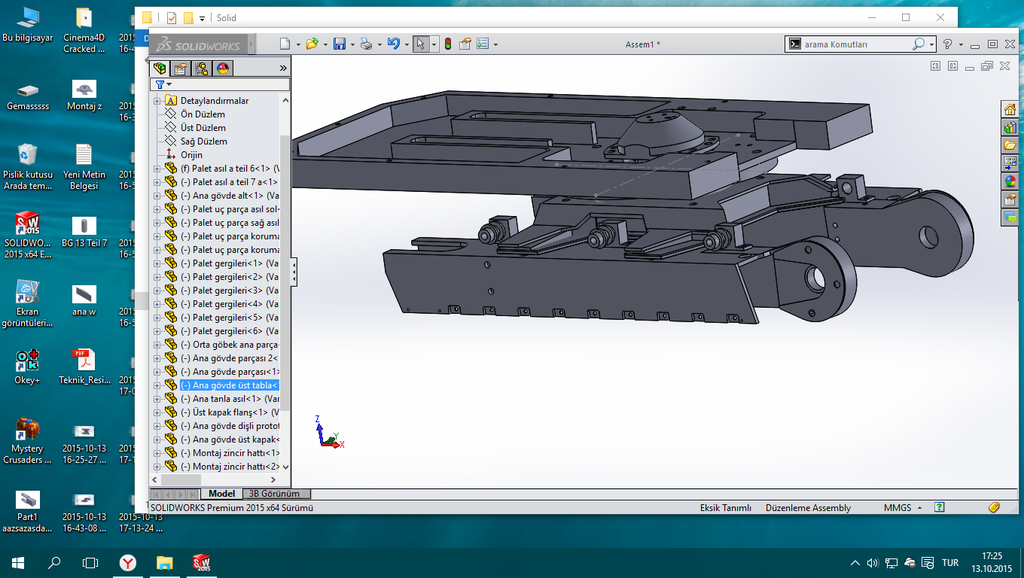Open the PropertyManager panel tab
This screenshot has height=578, width=1024.
click(x=180, y=68)
